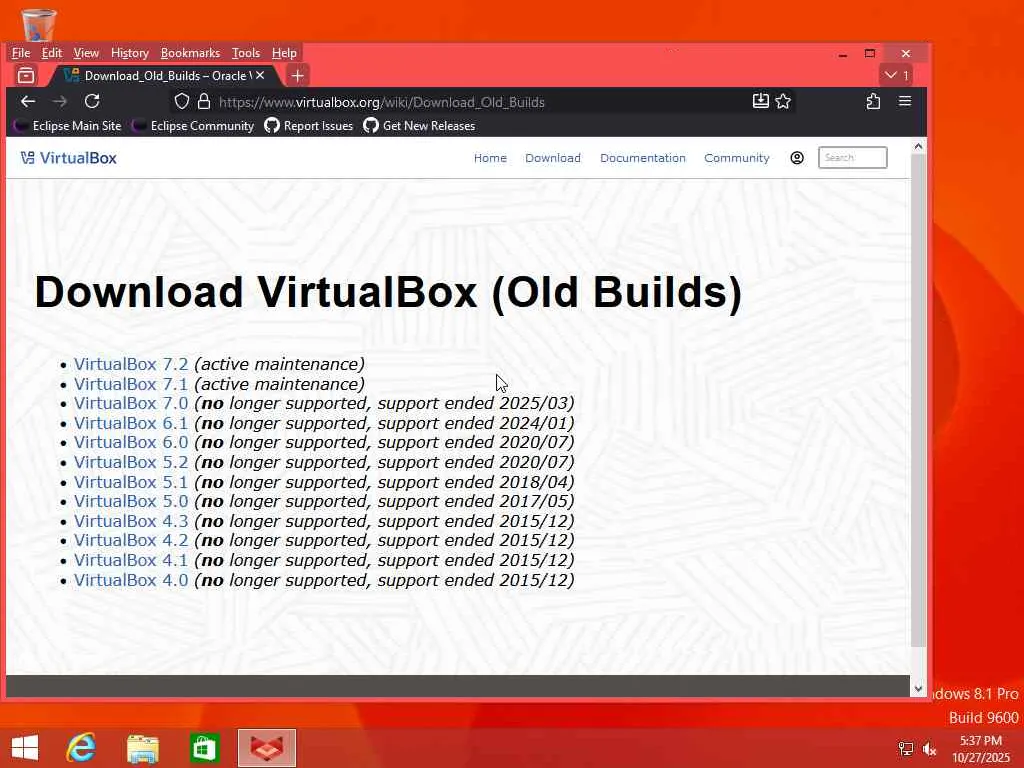Click the vertical scrollbar thumb
The image size is (1024, 768).
pos(918,401)
